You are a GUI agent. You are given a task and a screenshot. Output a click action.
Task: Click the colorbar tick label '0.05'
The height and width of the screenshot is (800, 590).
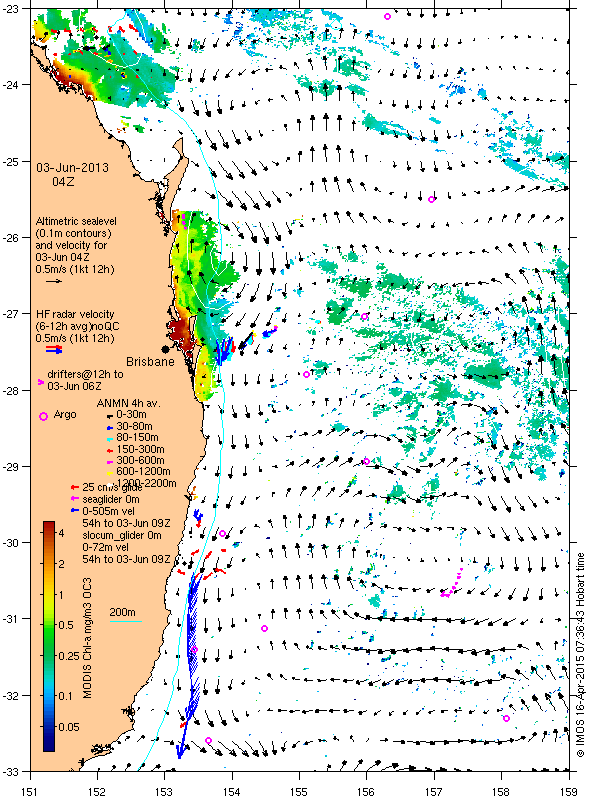(x=69, y=727)
